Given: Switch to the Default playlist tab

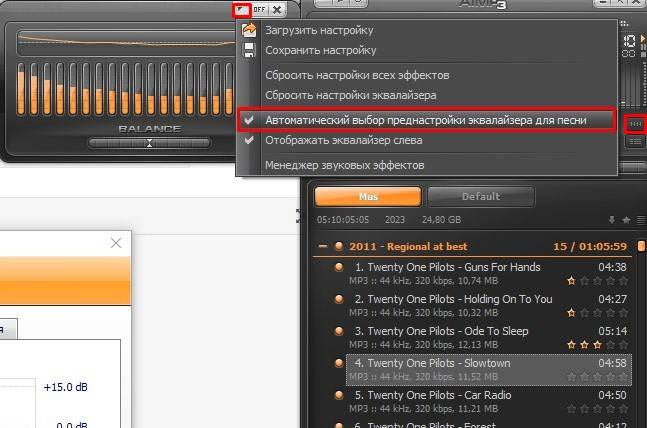Looking at the screenshot, I should click(481, 196).
